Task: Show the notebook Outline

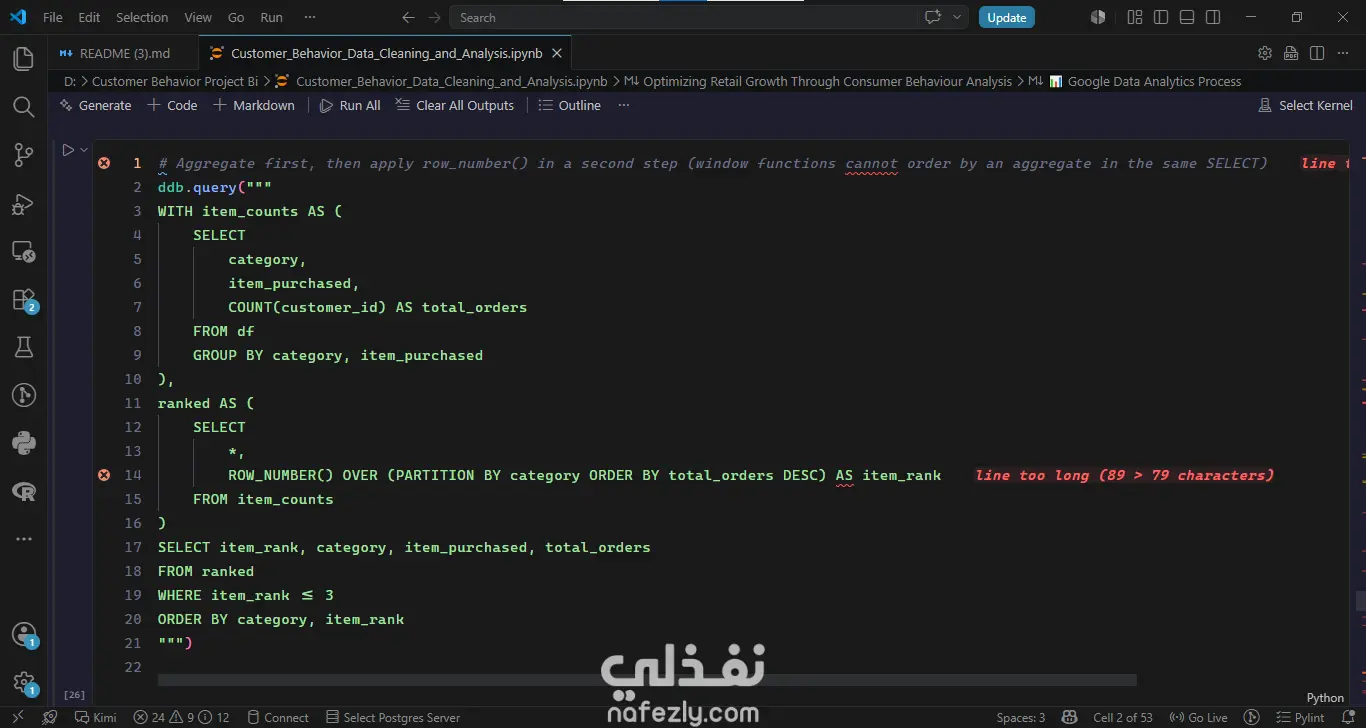Action: coord(569,105)
